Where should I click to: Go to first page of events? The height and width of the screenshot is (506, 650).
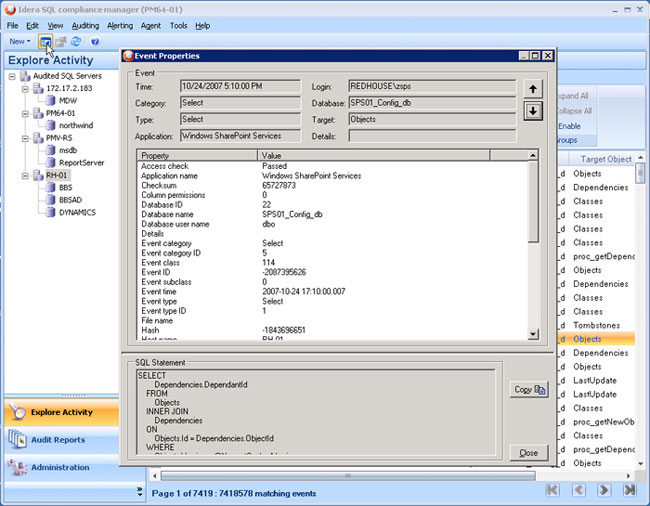point(553,490)
